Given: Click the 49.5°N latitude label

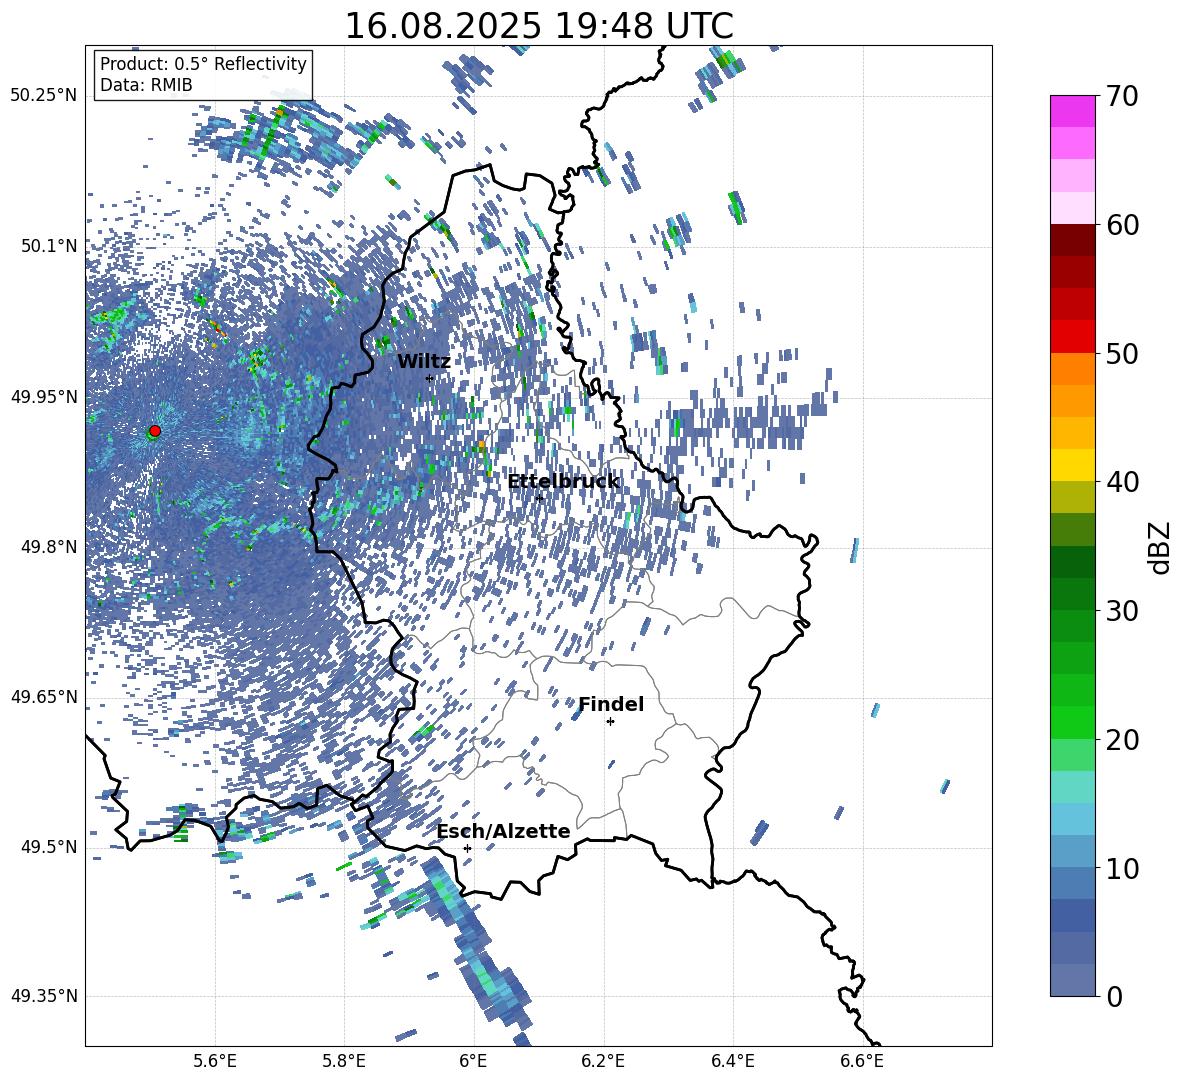Looking at the screenshot, I should pyautogui.click(x=49, y=847).
